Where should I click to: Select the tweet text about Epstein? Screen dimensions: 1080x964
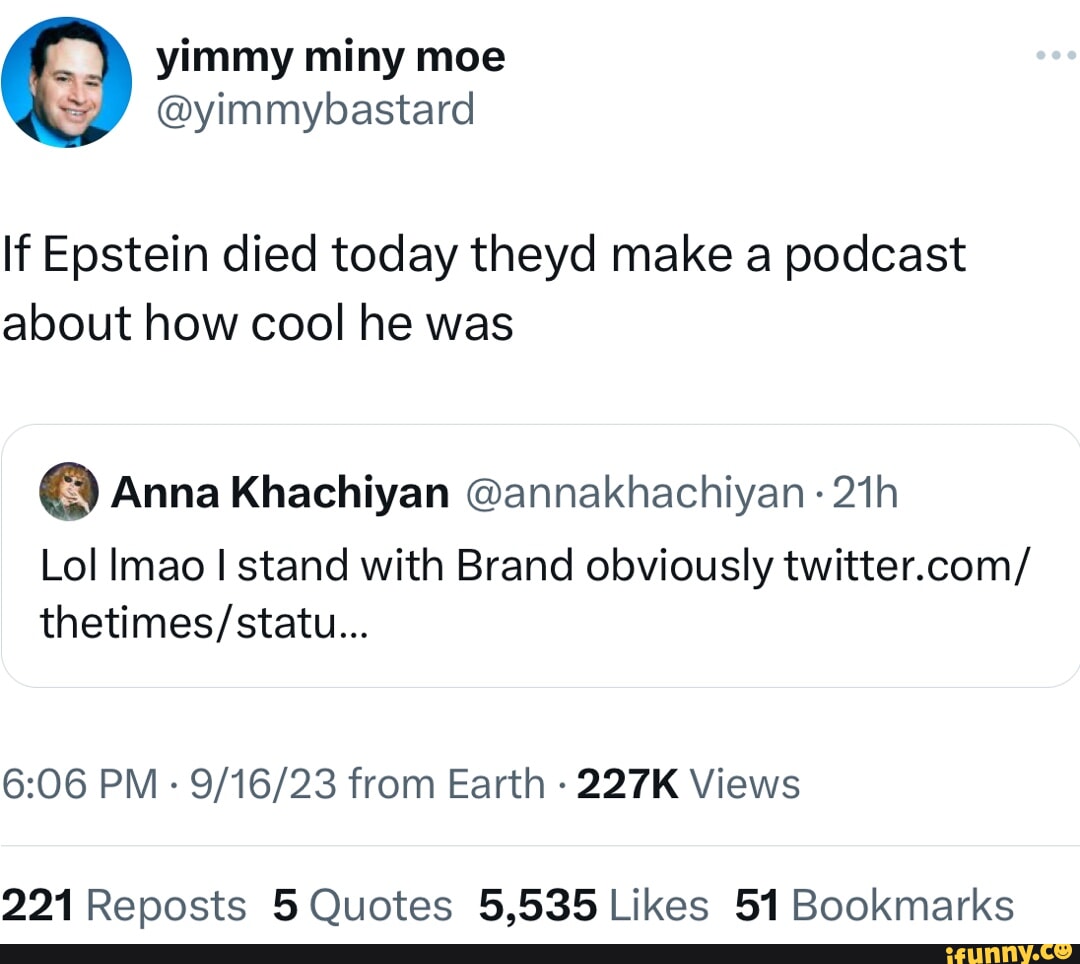(480, 286)
